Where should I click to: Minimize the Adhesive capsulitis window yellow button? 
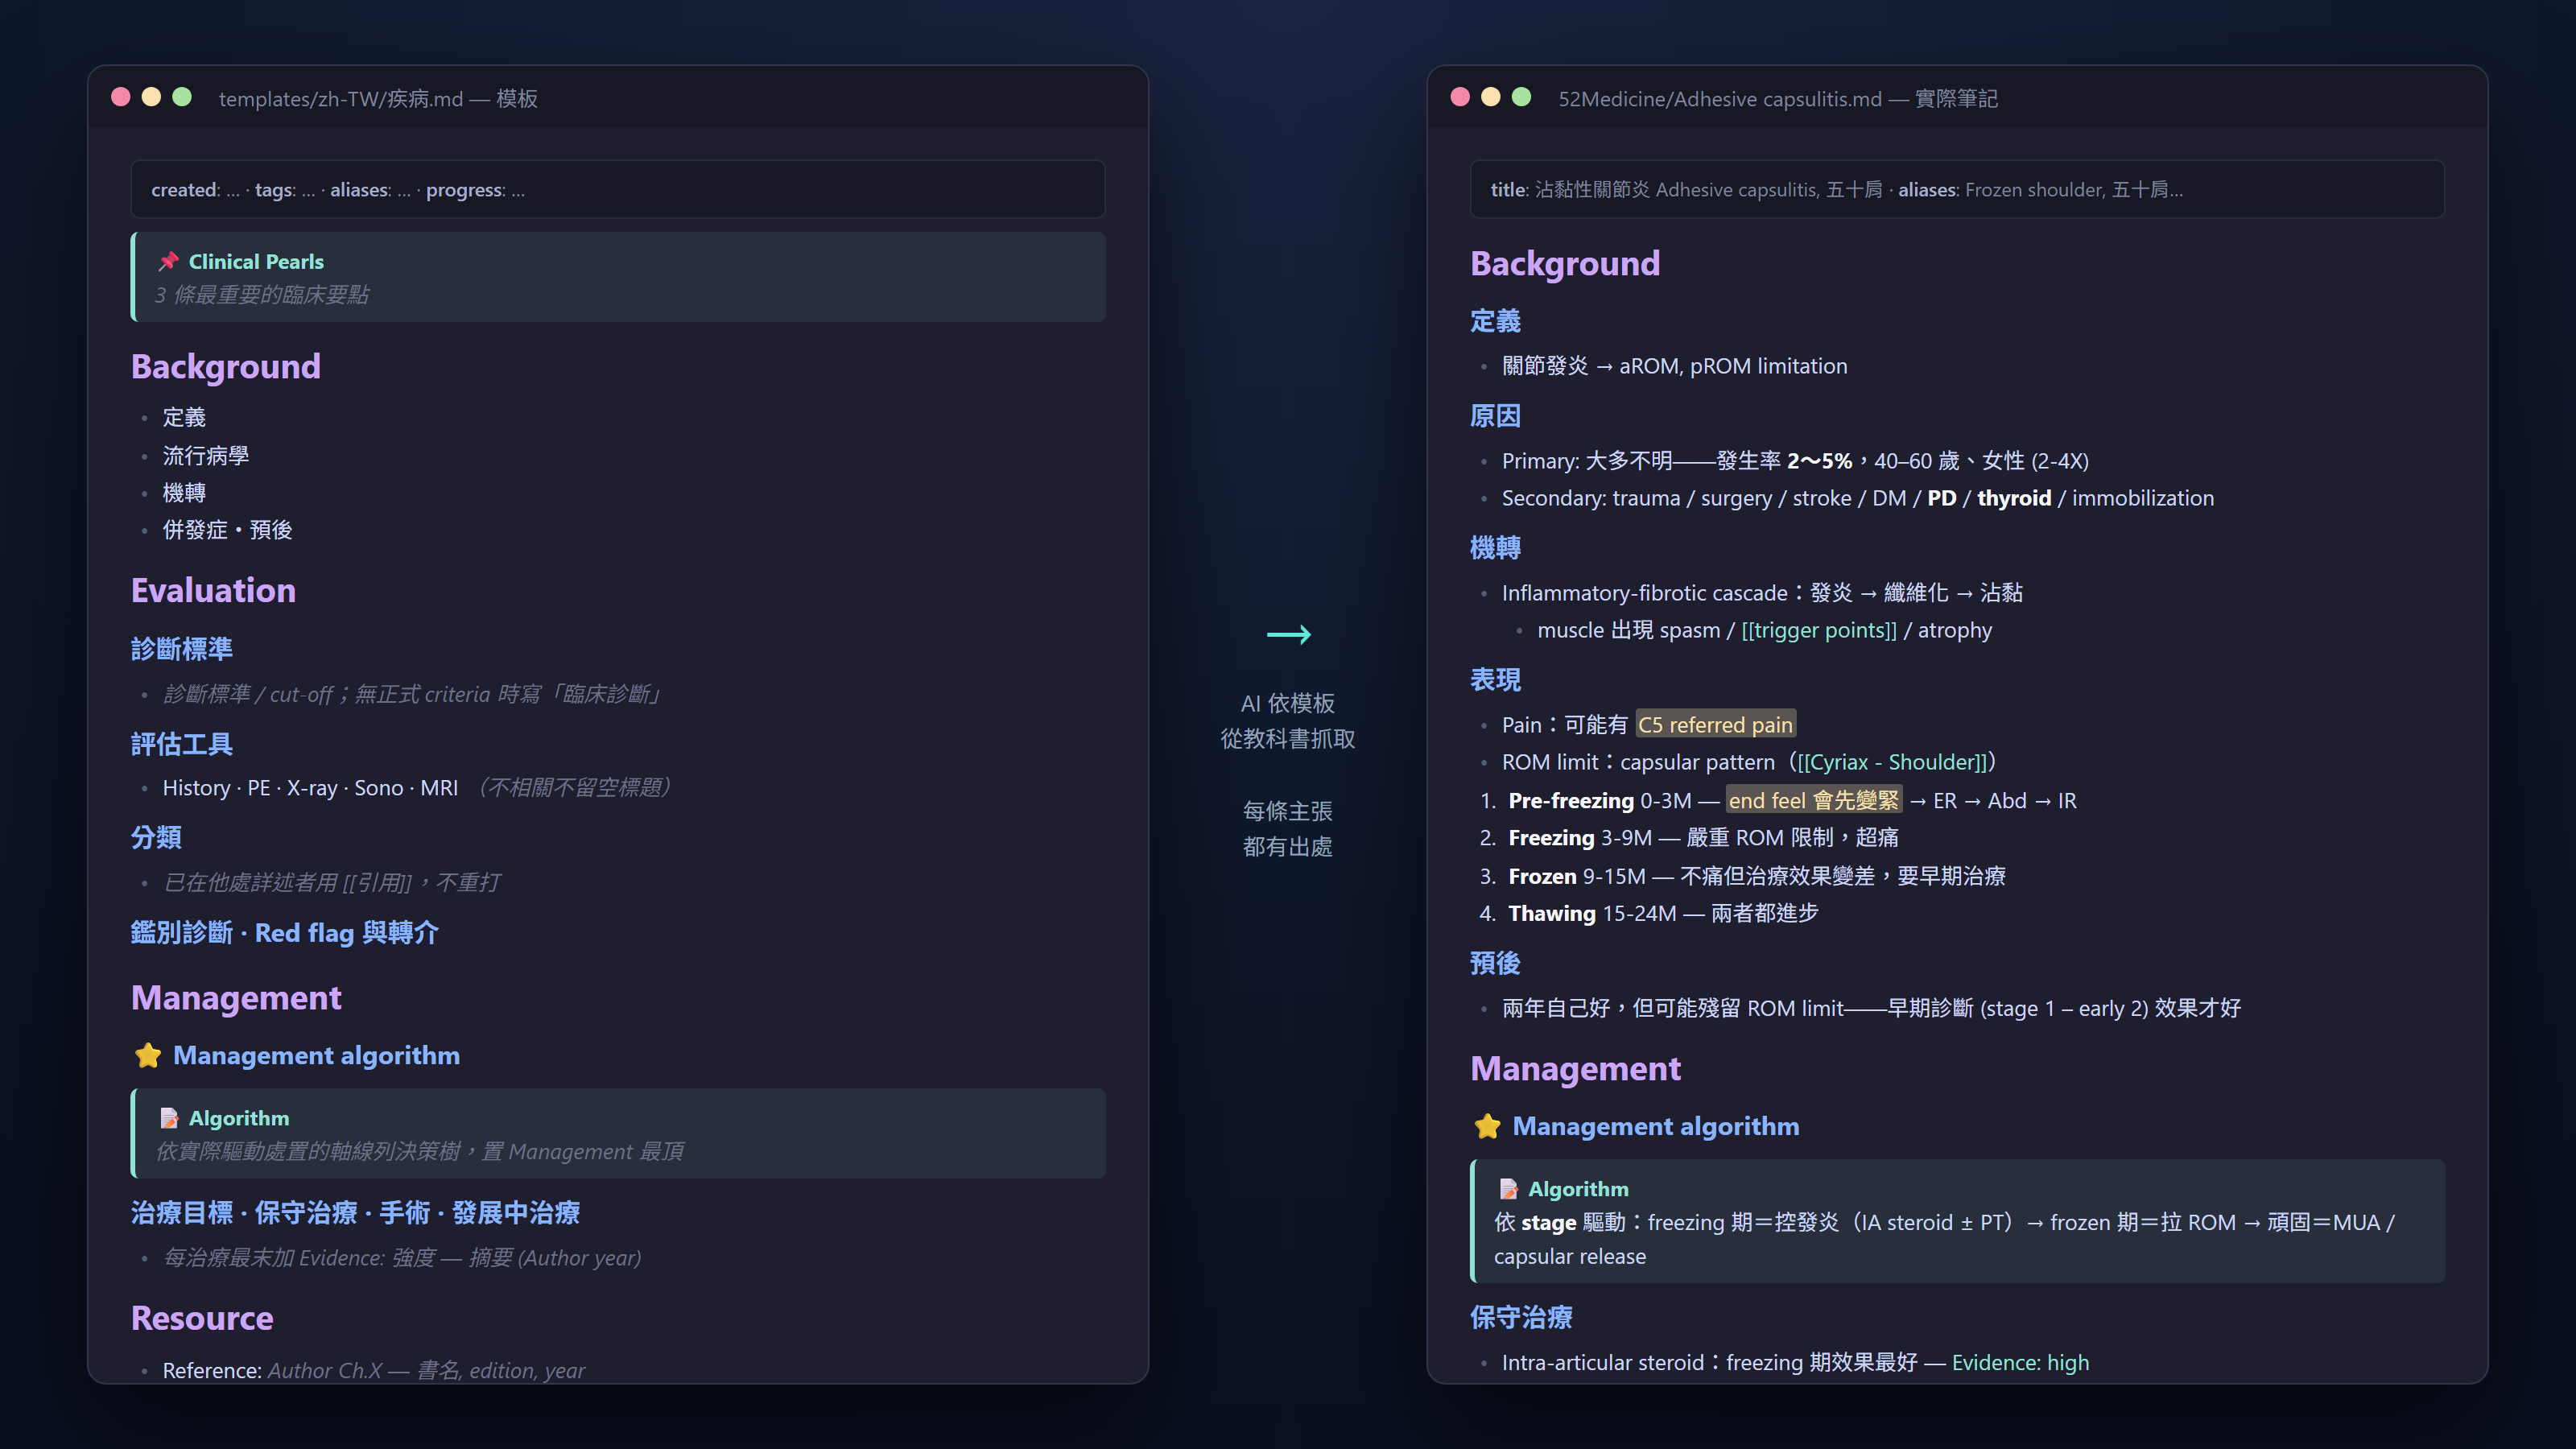click(x=1490, y=97)
